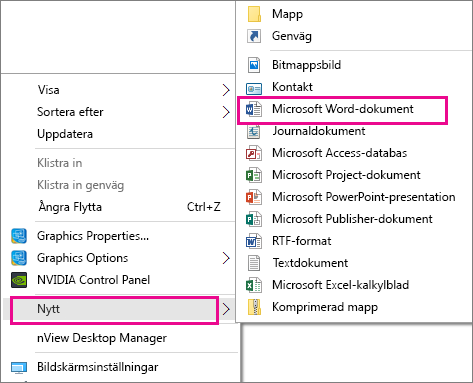Create new Microsoft Excel-kalkylblad
The width and height of the screenshot is (473, 383).
[x=354, y=285]
